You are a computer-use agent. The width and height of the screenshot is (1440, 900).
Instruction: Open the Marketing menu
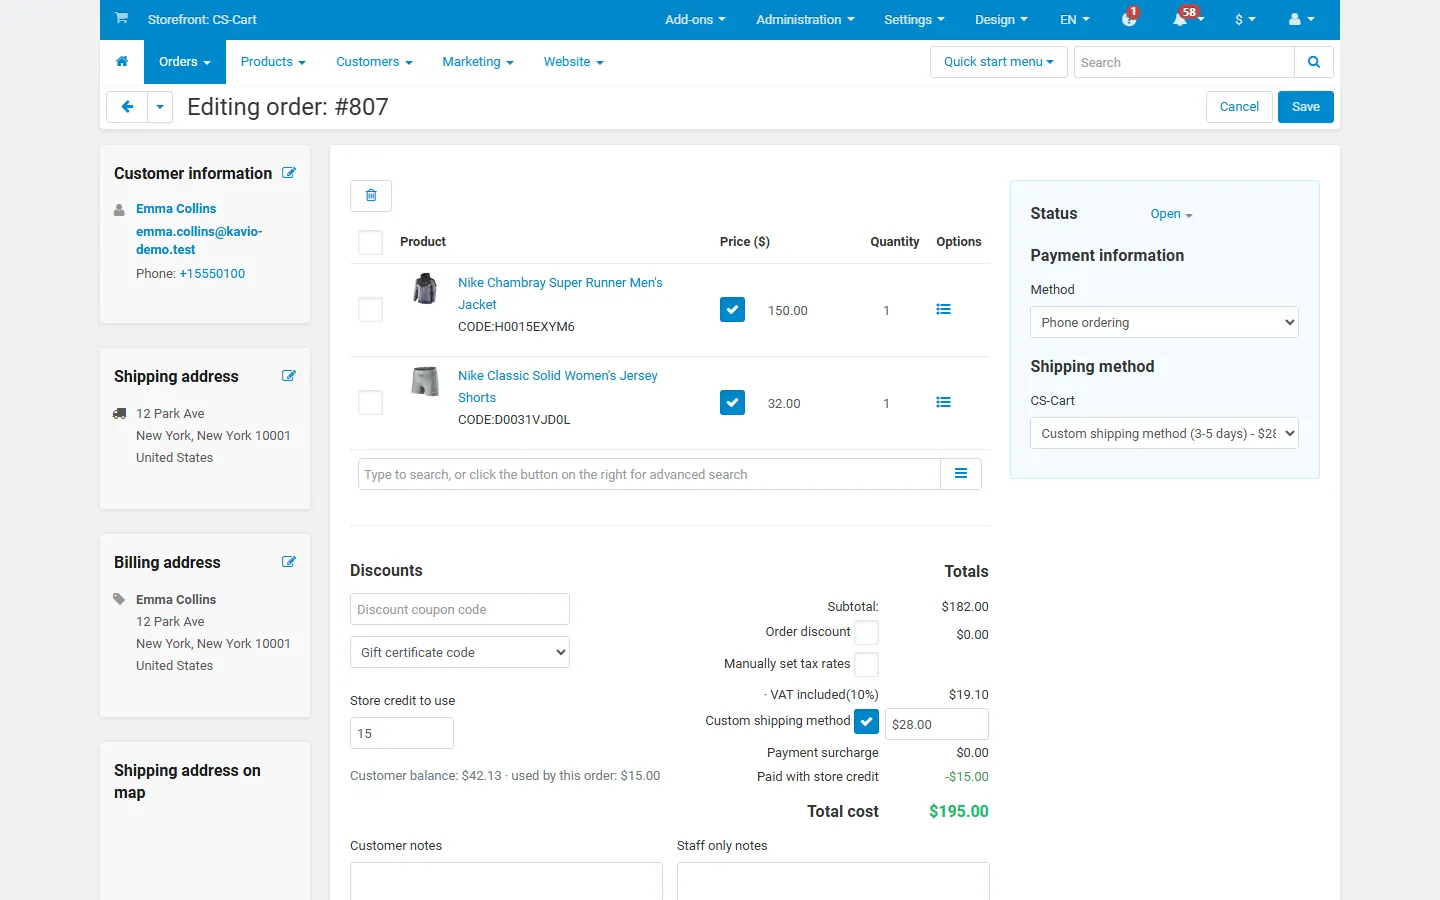click(x=478, y=62)
